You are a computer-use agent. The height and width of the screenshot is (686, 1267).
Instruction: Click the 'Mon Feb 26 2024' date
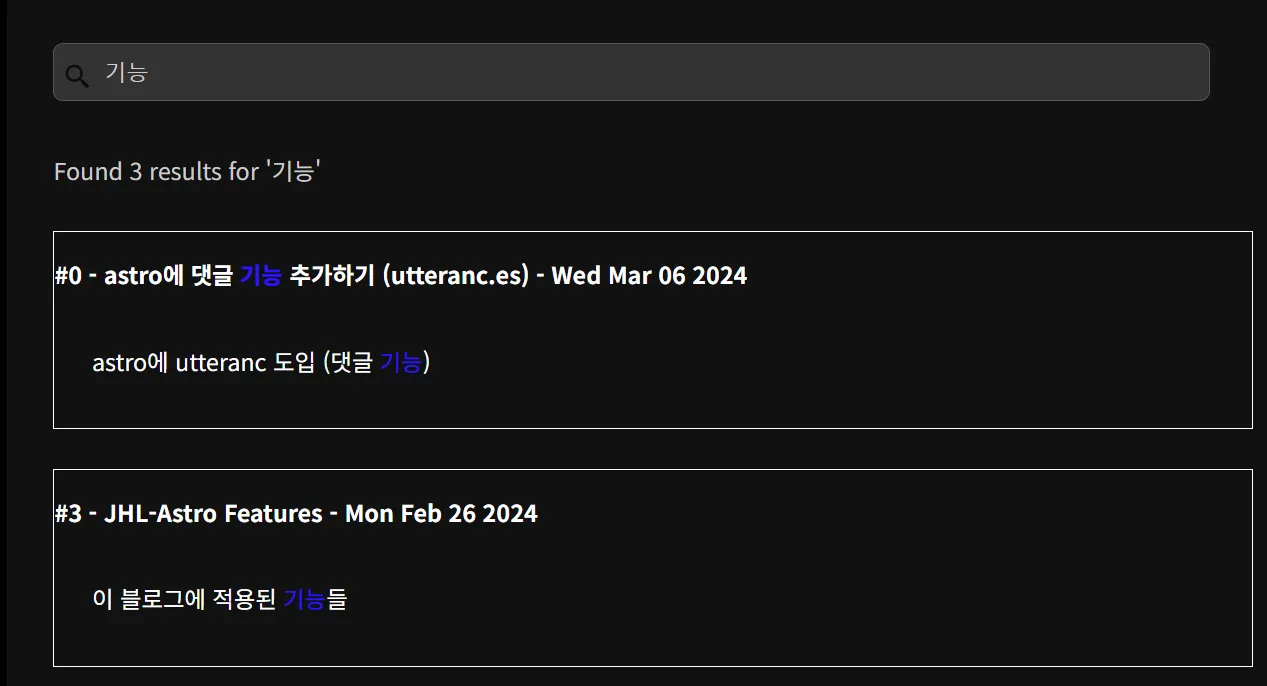pyautogui.click(x=441, y=514)
